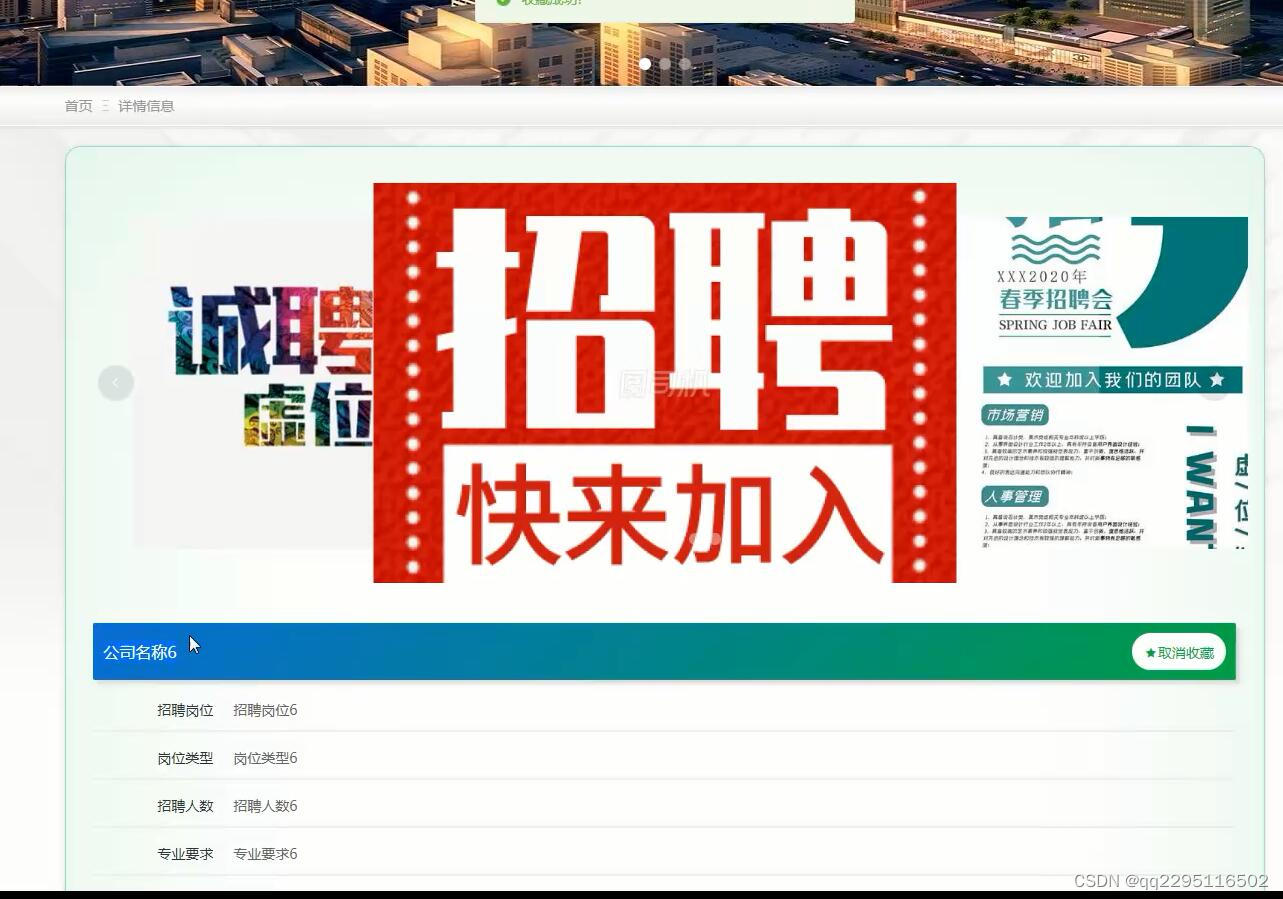The image size is (1283, 899).
Task: Click the company title 公司名称6
Action: pos(139,652)
